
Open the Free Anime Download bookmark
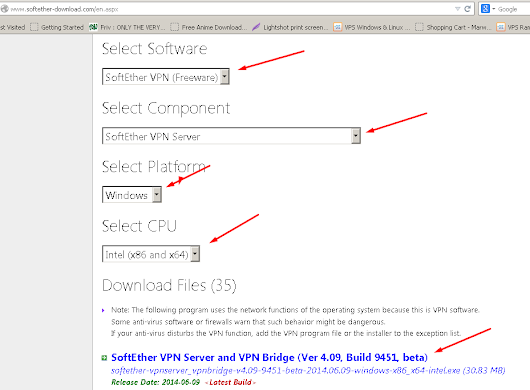tap(209, 27)
